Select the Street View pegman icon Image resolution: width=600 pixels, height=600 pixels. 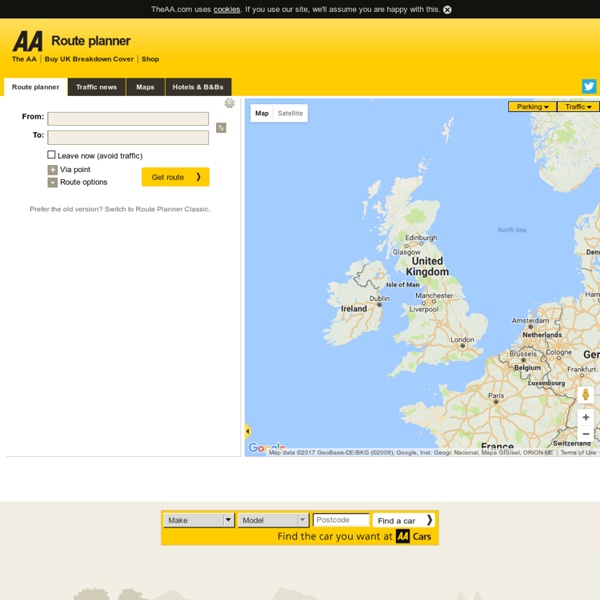point(586,395)
